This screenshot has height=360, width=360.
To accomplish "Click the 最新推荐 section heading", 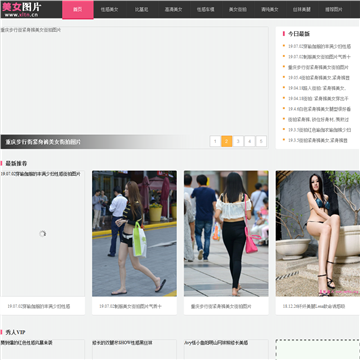I will pyautogui.click(x=16, y=163).
